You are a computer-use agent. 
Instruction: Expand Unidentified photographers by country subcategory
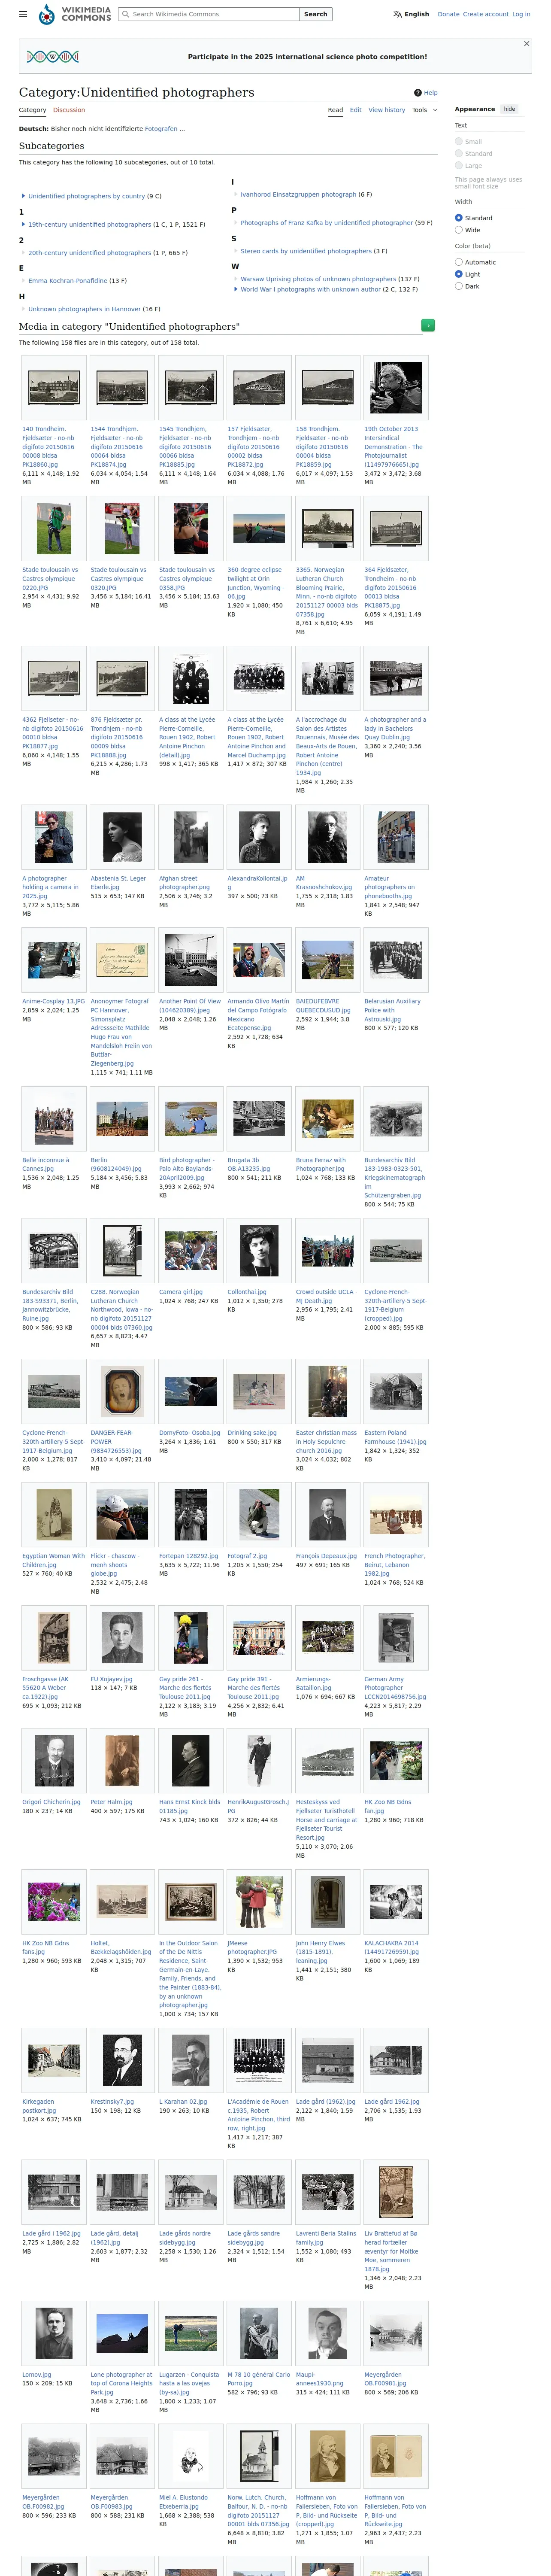[x=23, y=196]
